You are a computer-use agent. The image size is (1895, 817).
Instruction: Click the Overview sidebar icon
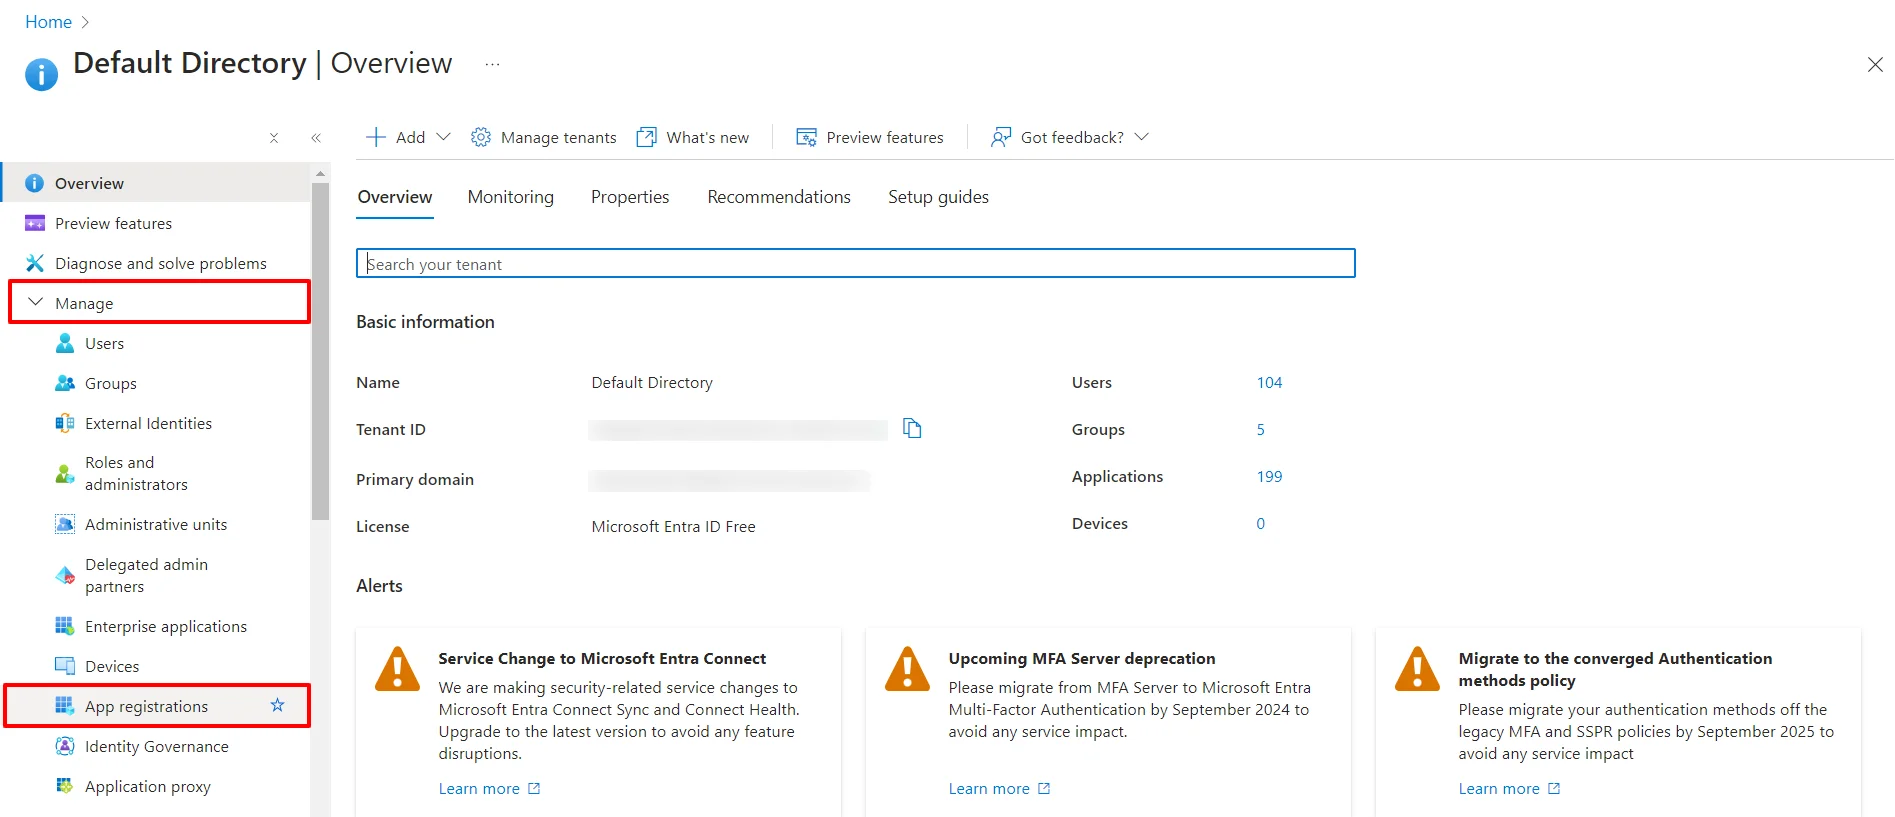point(34,183)
